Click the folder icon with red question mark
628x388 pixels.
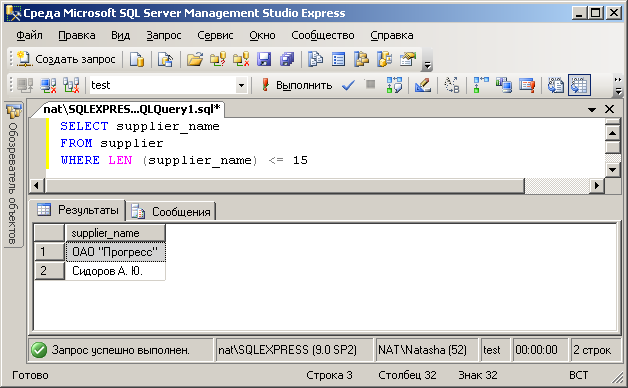(218, 59)
